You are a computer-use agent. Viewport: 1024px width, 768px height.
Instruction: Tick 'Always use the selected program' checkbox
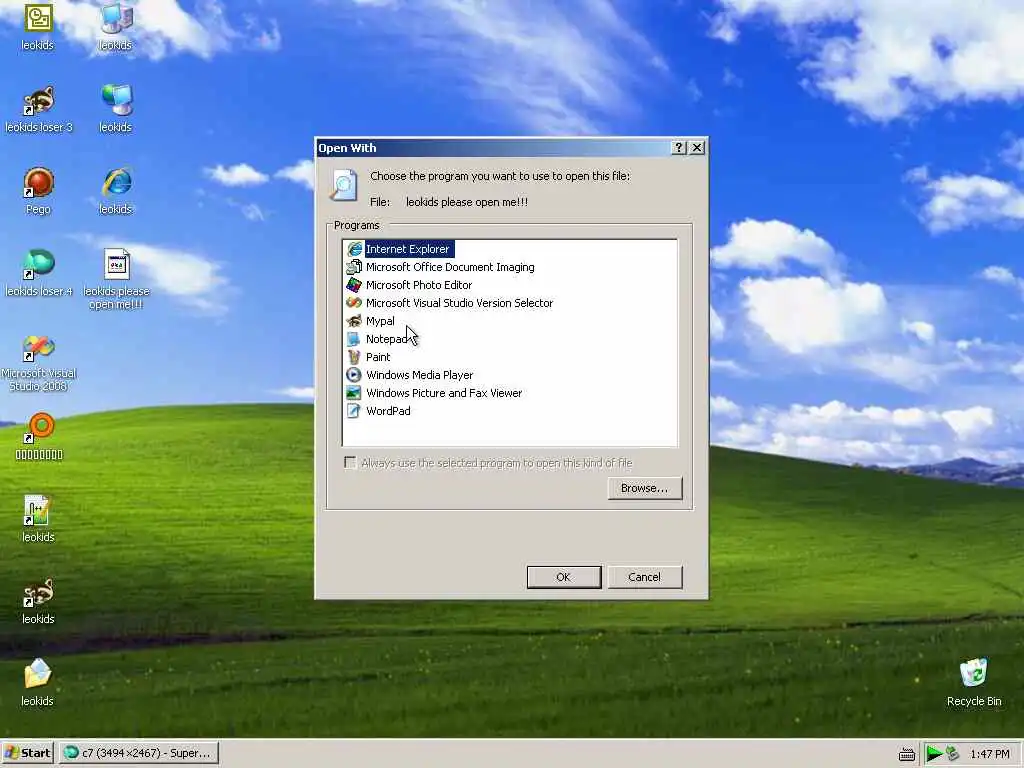351,463
